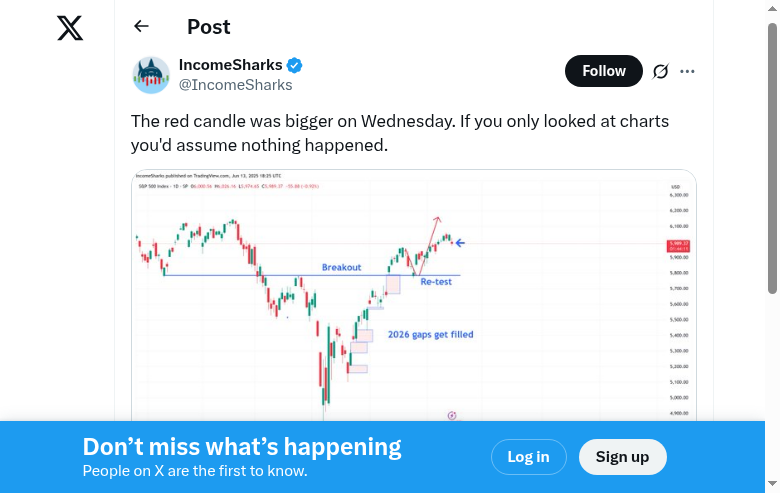Open the IncomeSharks display name link
780x493 pixels.
(230, 65)
